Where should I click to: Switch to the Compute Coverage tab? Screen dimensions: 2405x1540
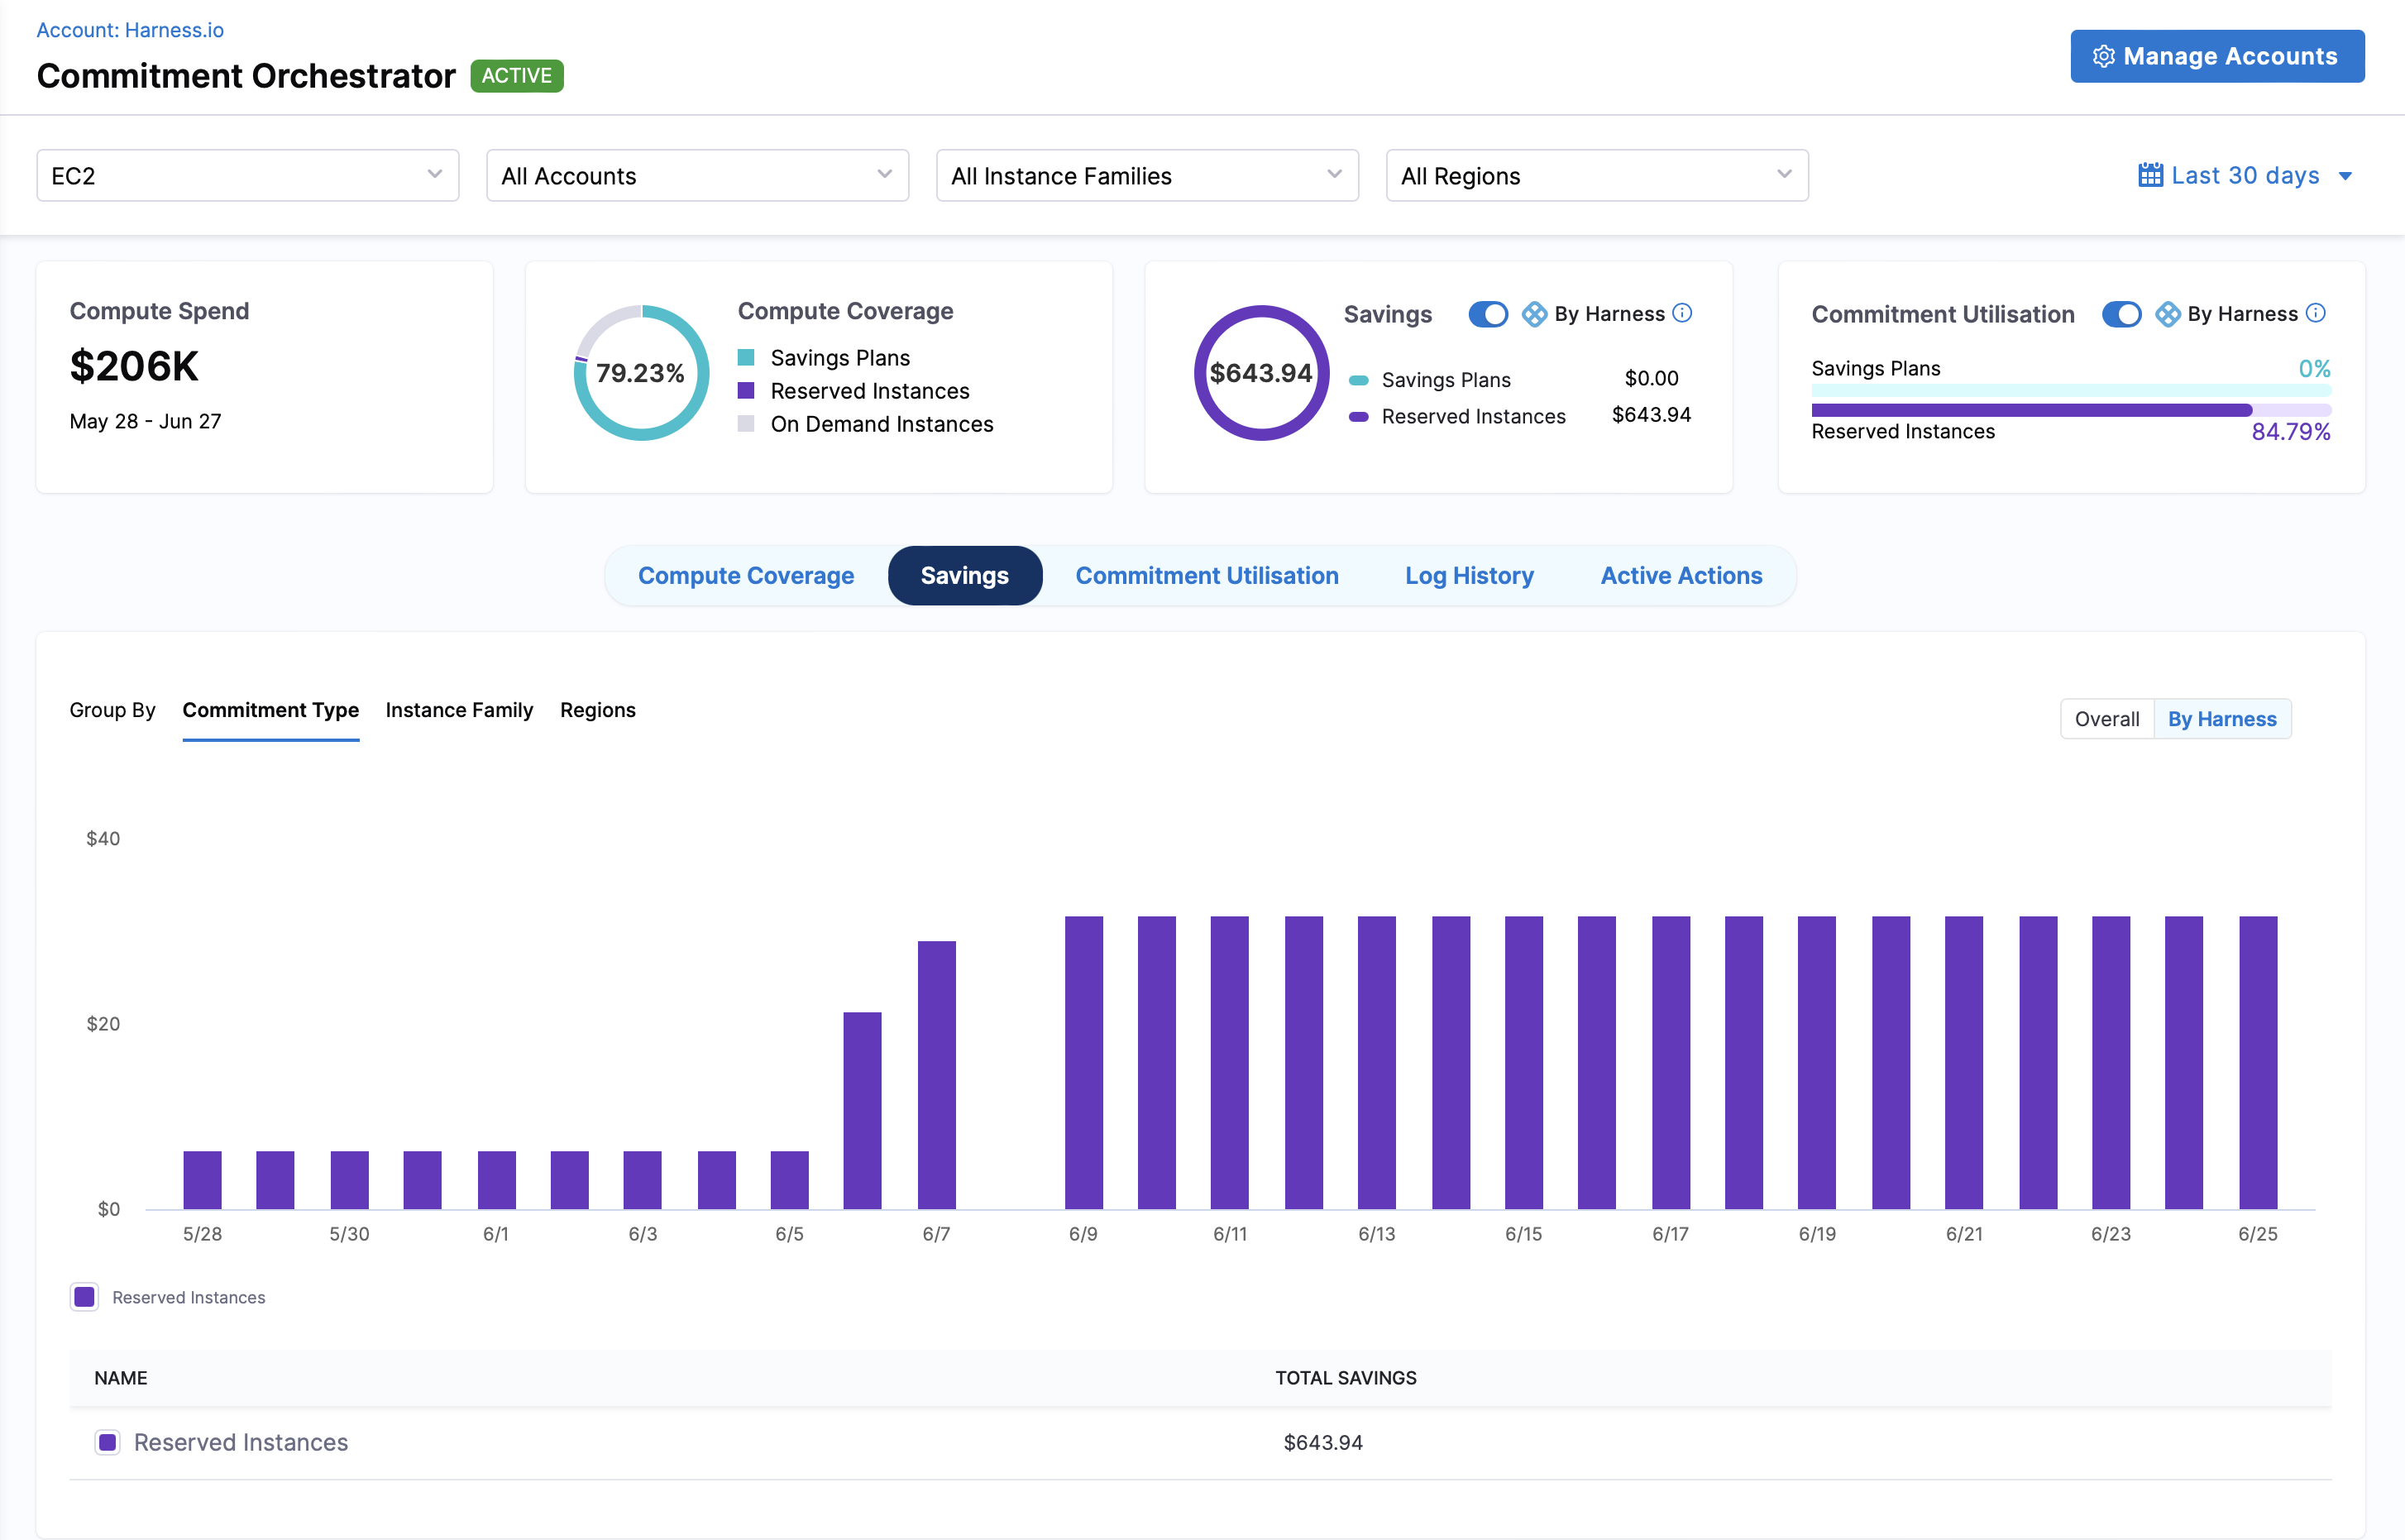click(745, 576)
